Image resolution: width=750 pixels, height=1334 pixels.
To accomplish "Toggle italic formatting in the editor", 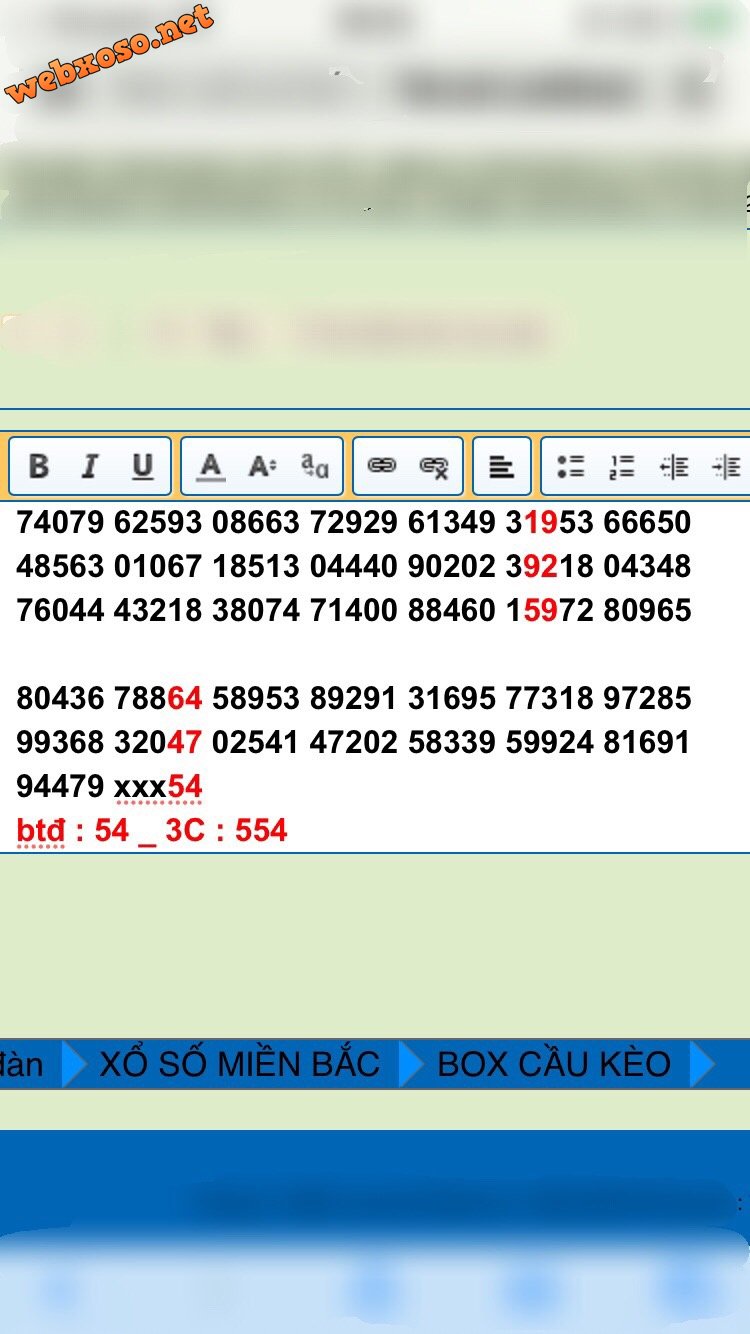I will click(x=90, y=466).
